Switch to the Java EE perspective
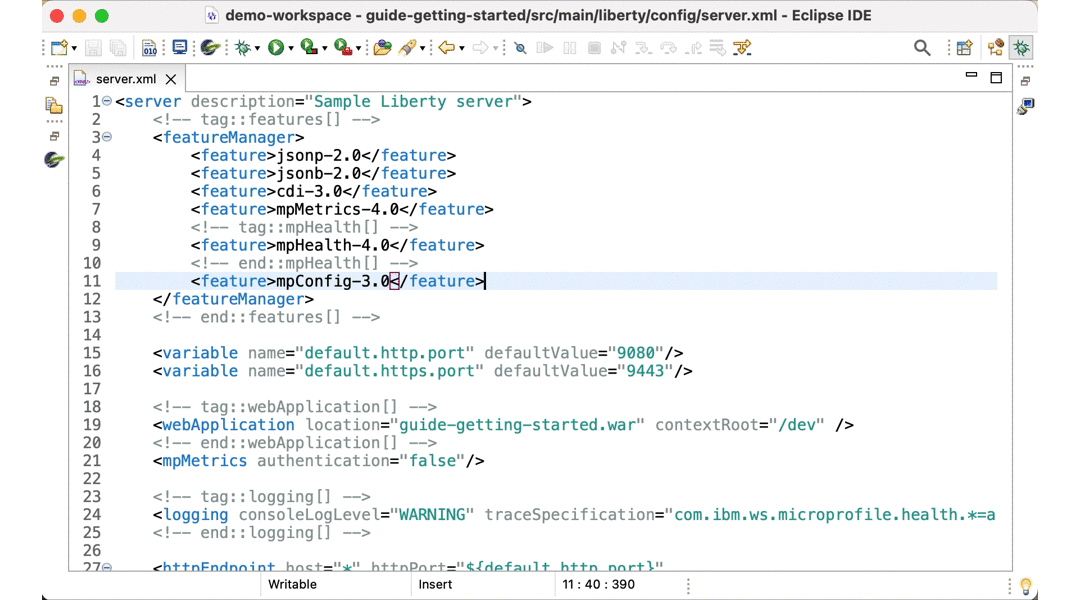Image resolution: width=1080 pixels, height=600 pixels. coord(995,48)
